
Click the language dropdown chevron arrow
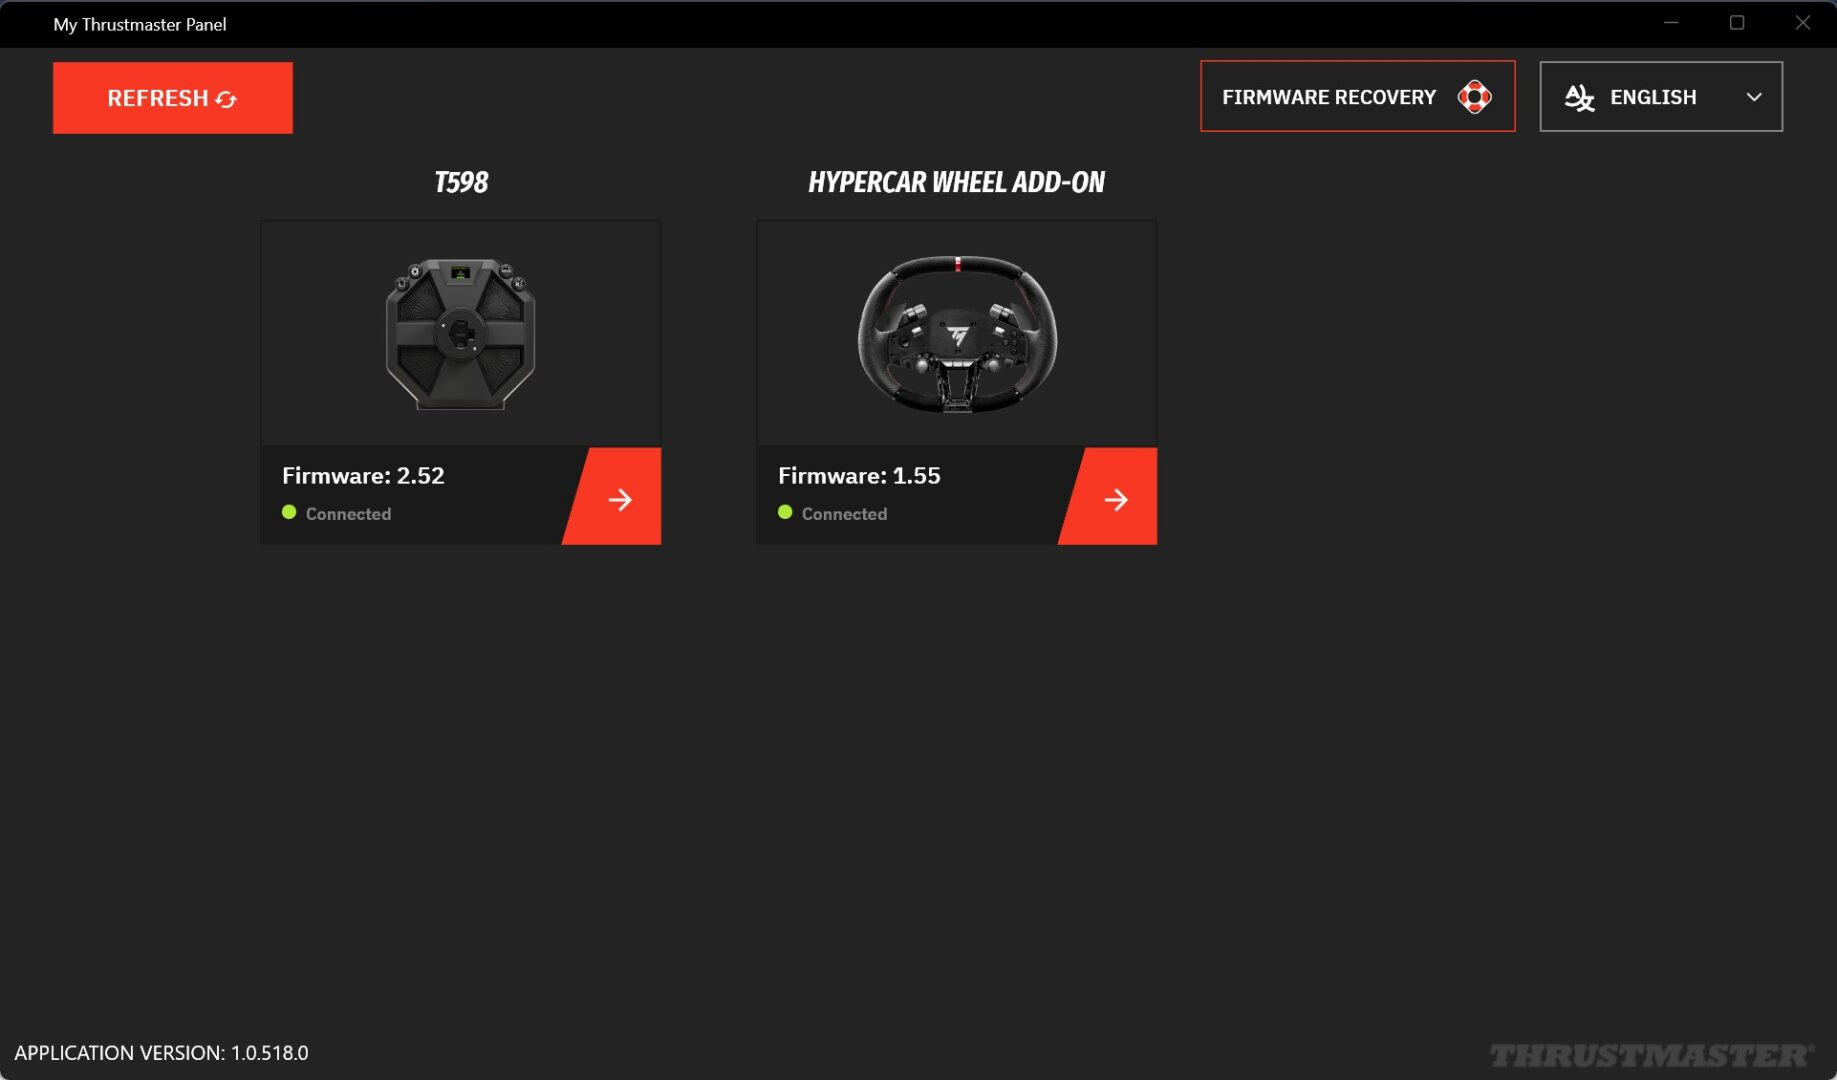click(1753, 97)
